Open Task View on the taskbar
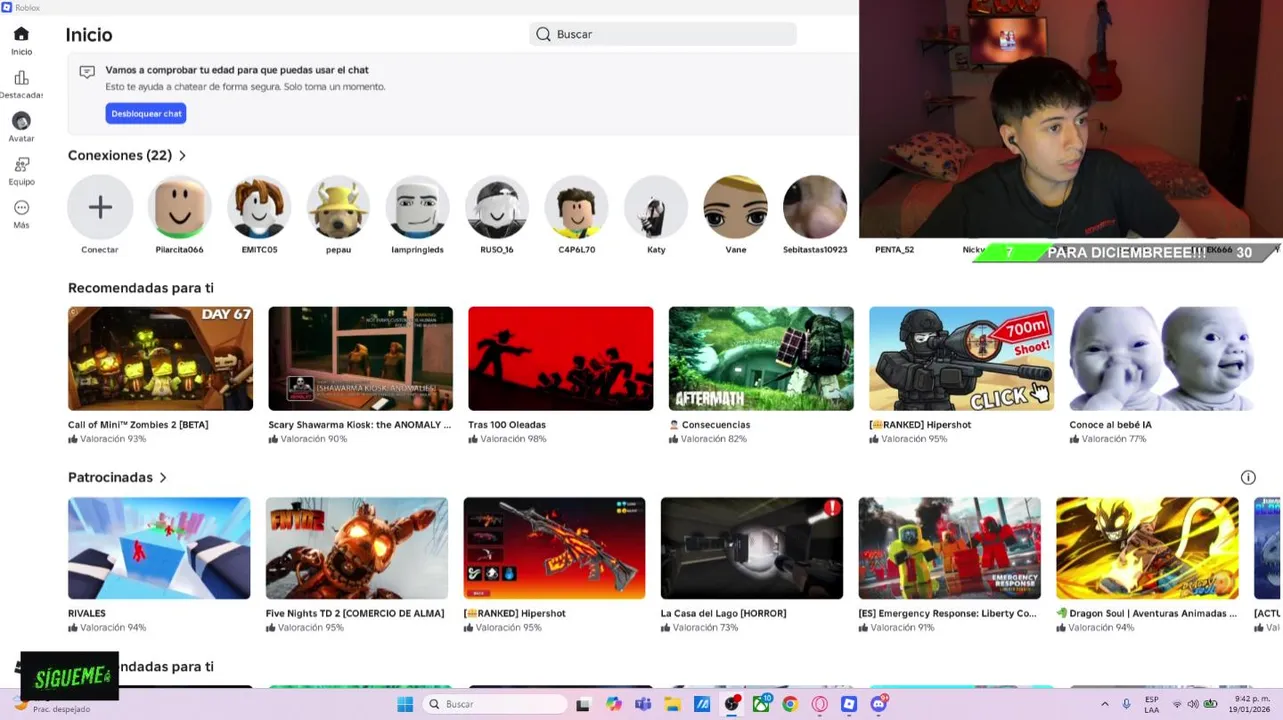Viewport: 1283px width, 720px height. [x=583, y=704]
